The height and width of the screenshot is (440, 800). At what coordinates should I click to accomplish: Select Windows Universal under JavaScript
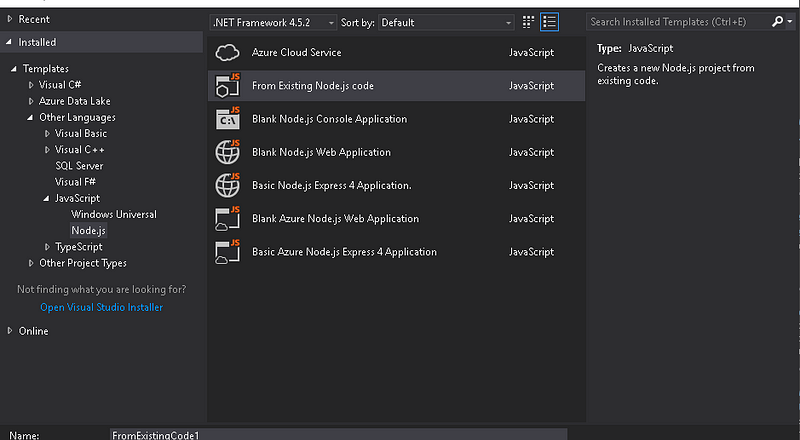point(114,214)
